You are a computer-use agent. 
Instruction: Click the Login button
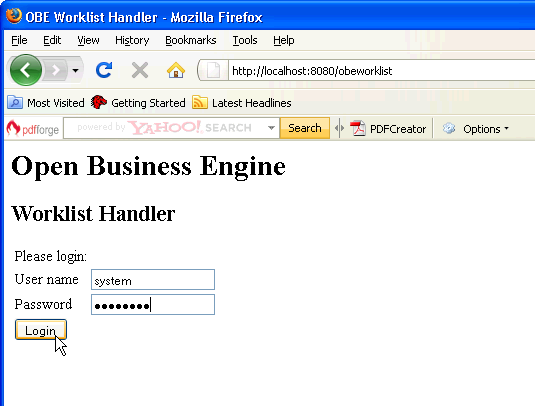pyautogui.click(x=41, y=330)
